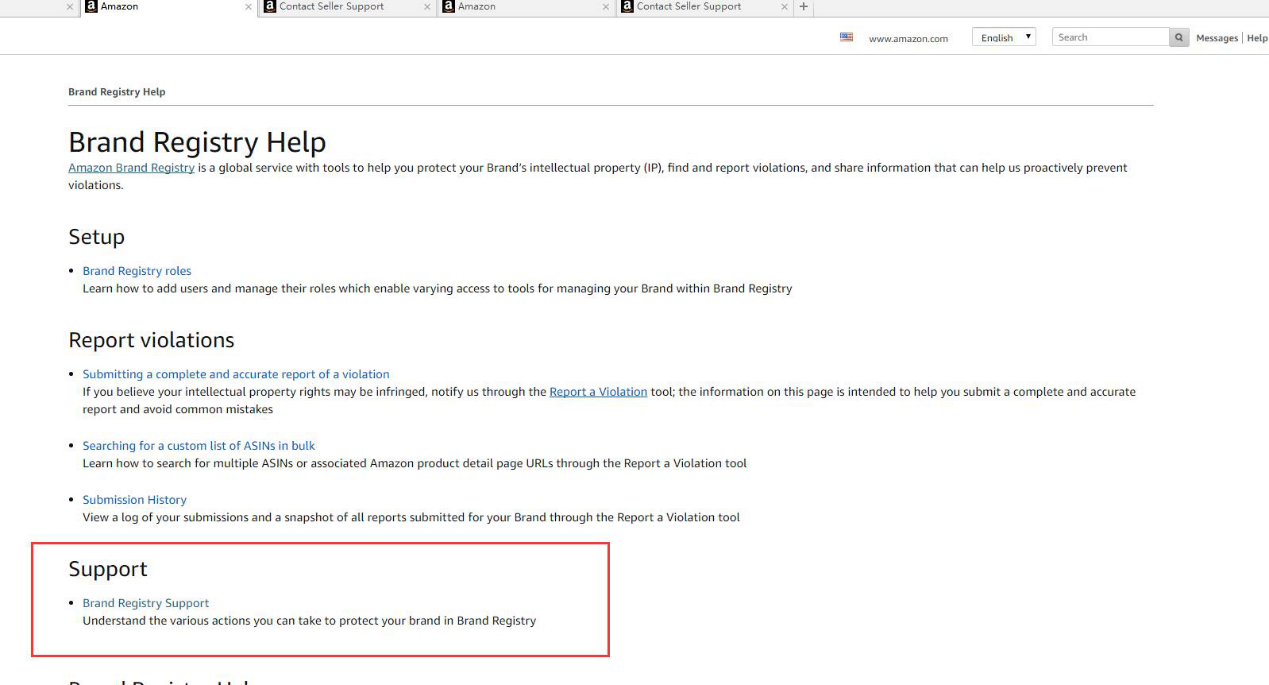Open the Brand Registry Support link
1269x685 pixels.
[146, 603]
